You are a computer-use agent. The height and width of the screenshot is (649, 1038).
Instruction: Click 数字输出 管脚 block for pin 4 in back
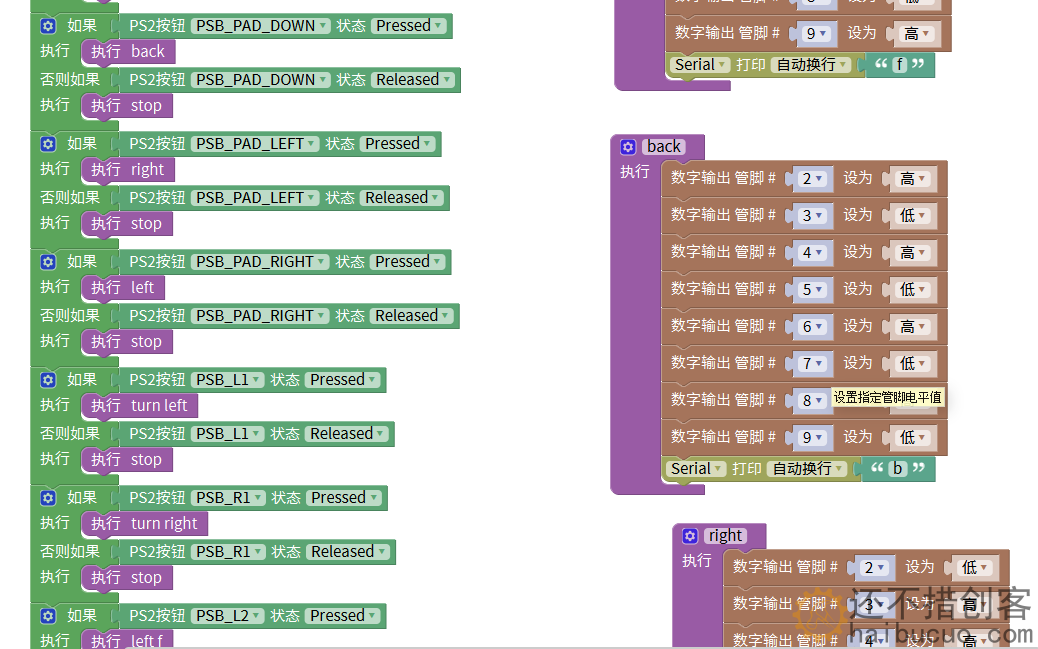[x=804, y=252]
